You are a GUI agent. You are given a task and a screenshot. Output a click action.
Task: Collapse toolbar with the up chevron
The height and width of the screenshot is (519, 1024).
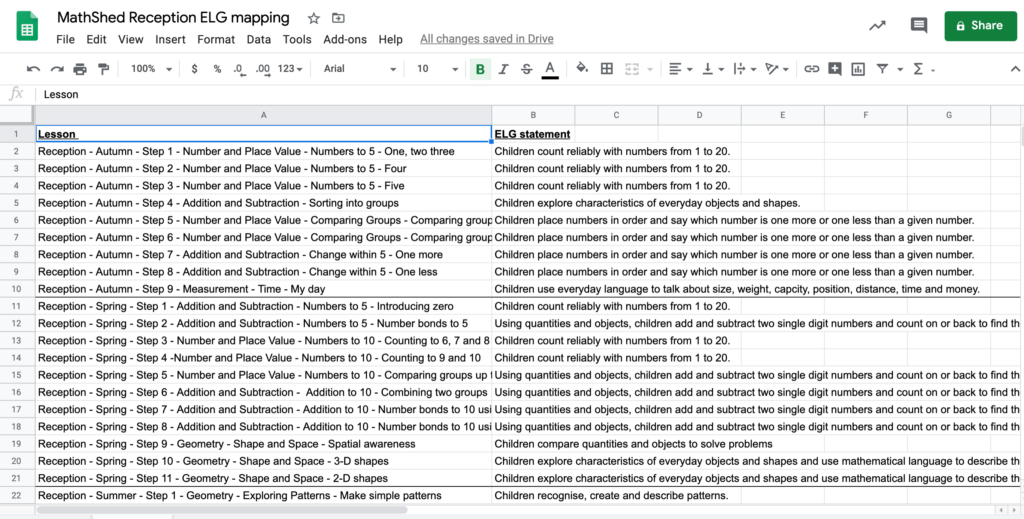click(1015, 69)
